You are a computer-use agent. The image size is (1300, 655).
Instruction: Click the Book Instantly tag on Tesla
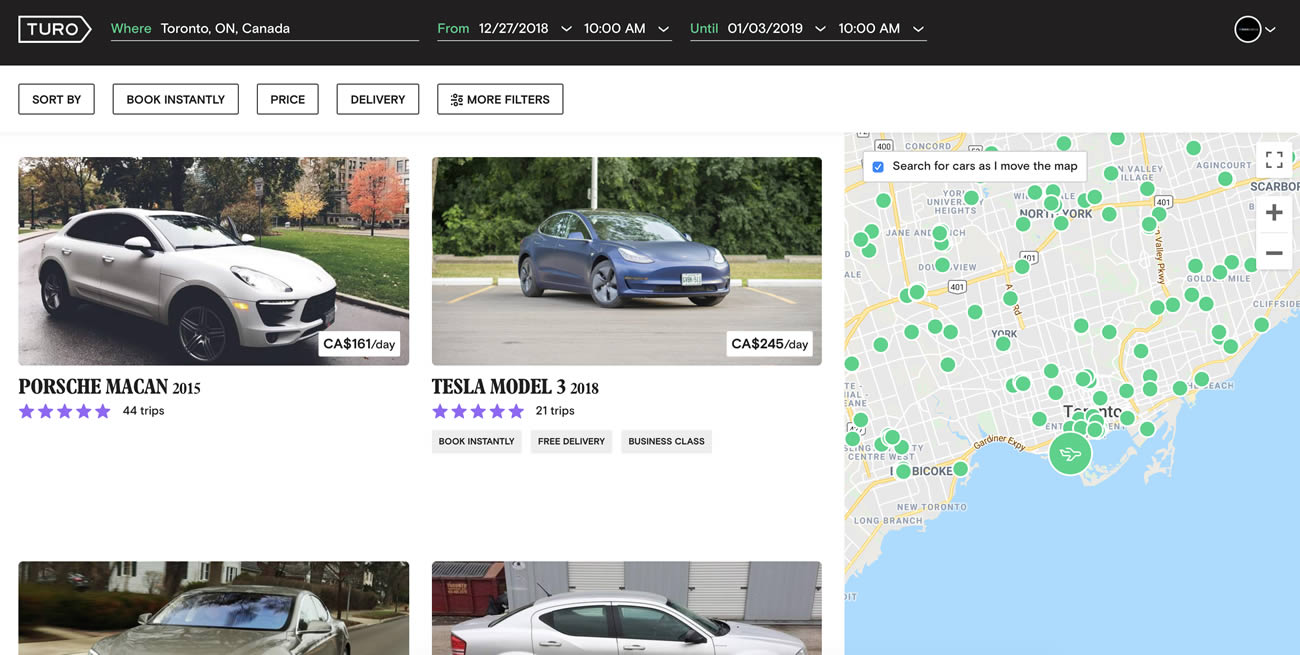pos(476,441)
